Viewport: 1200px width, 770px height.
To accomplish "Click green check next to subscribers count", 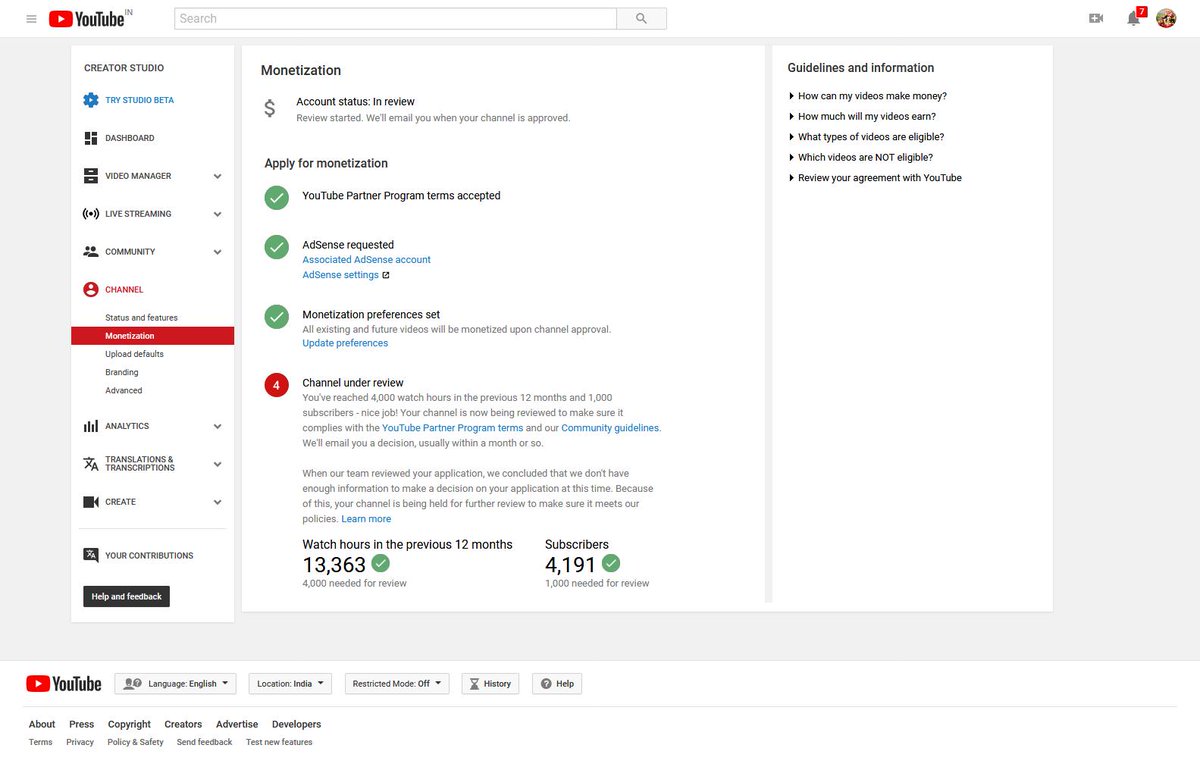I will (611, 564).
